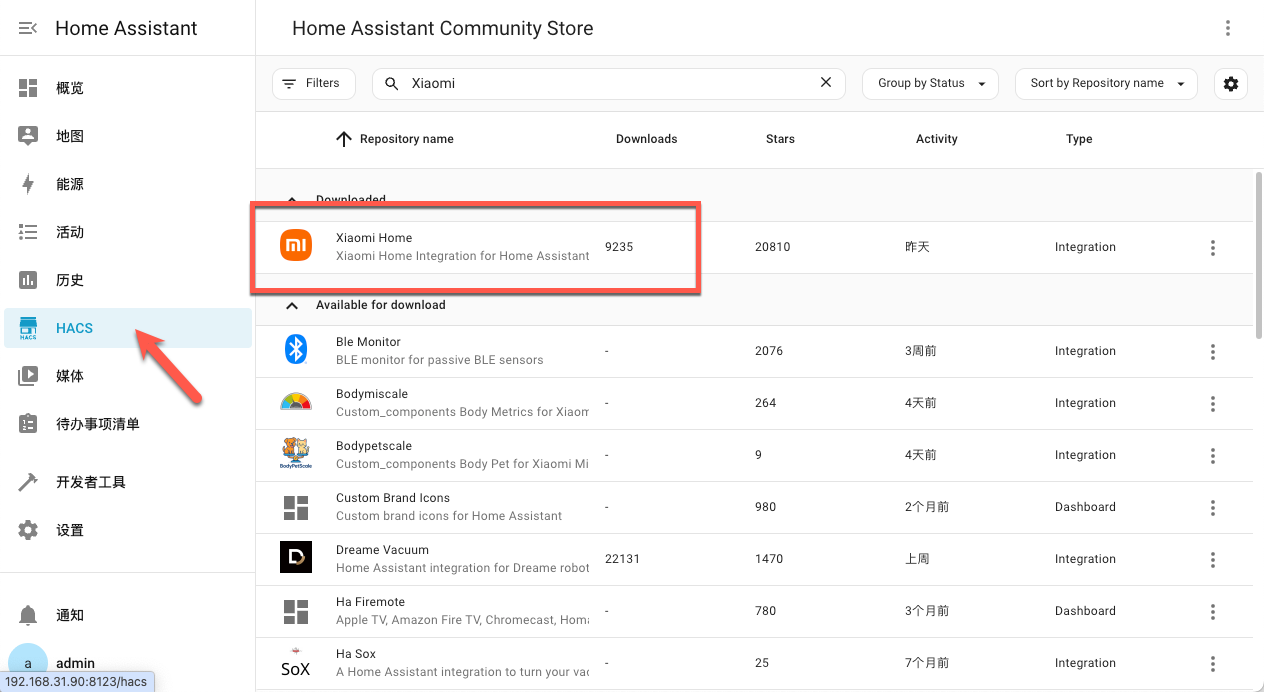Screen dimensions: 1264x692
Task: Open the 能源 (Energy) panel
Action: click(28, 184)
